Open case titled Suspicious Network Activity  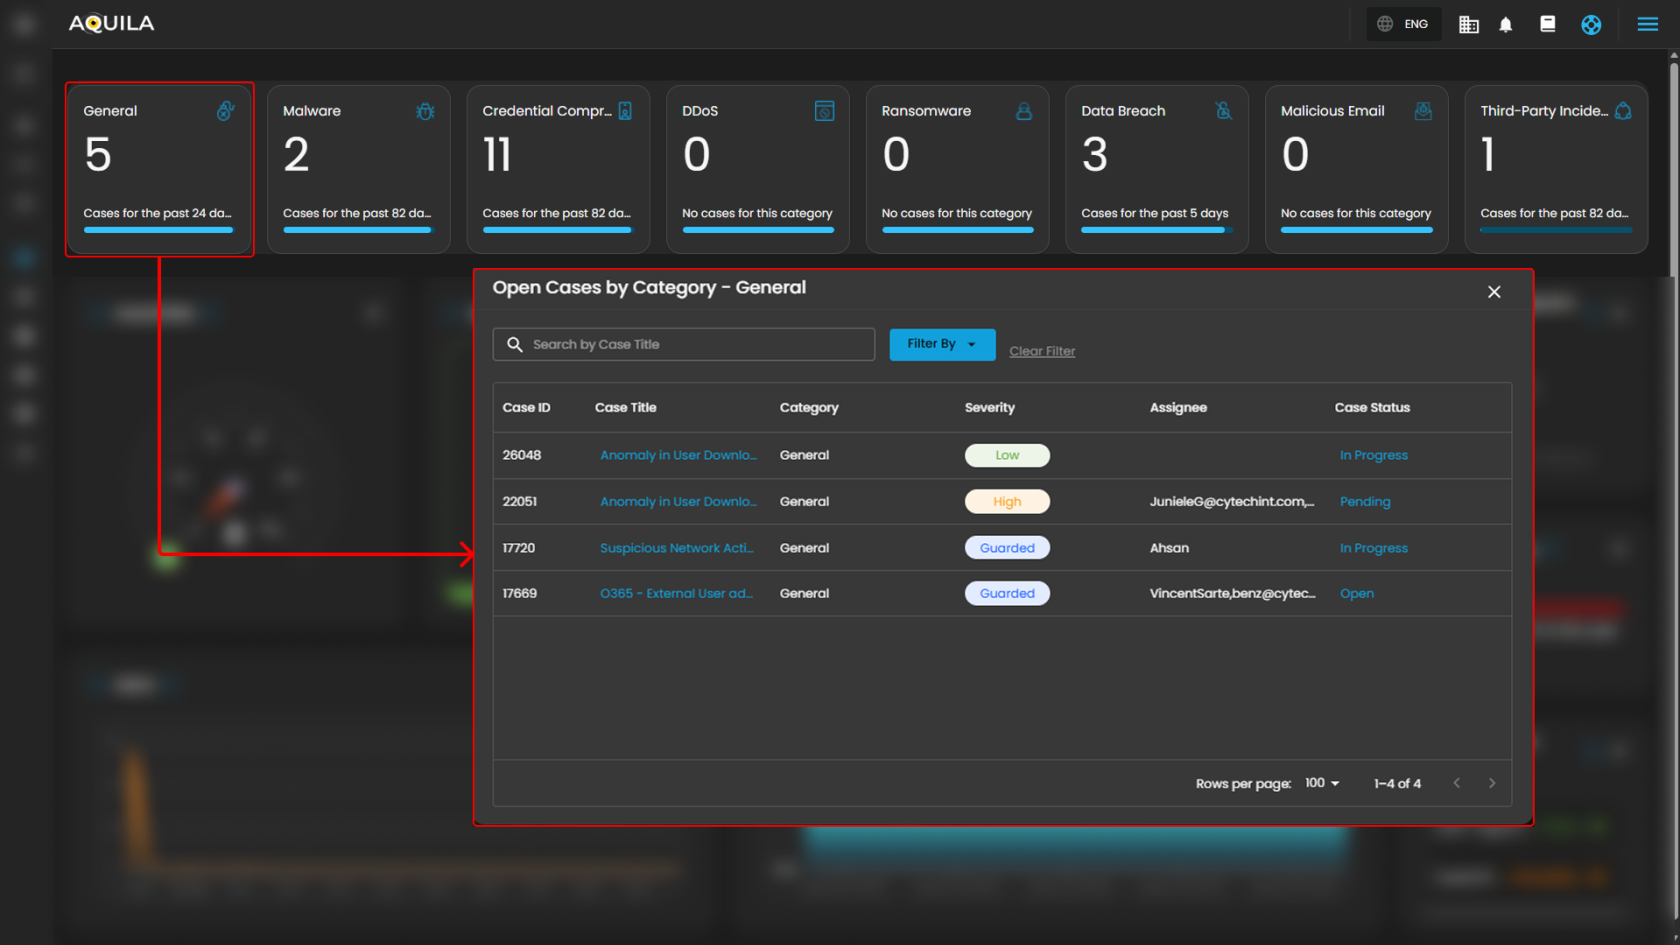click(677, 548)
